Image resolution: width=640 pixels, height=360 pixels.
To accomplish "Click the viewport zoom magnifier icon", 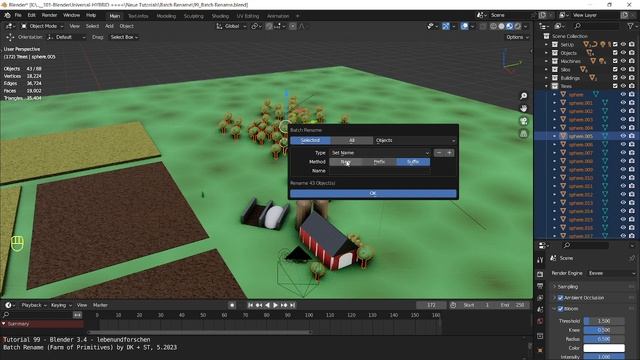I will [x=523, y=96].
